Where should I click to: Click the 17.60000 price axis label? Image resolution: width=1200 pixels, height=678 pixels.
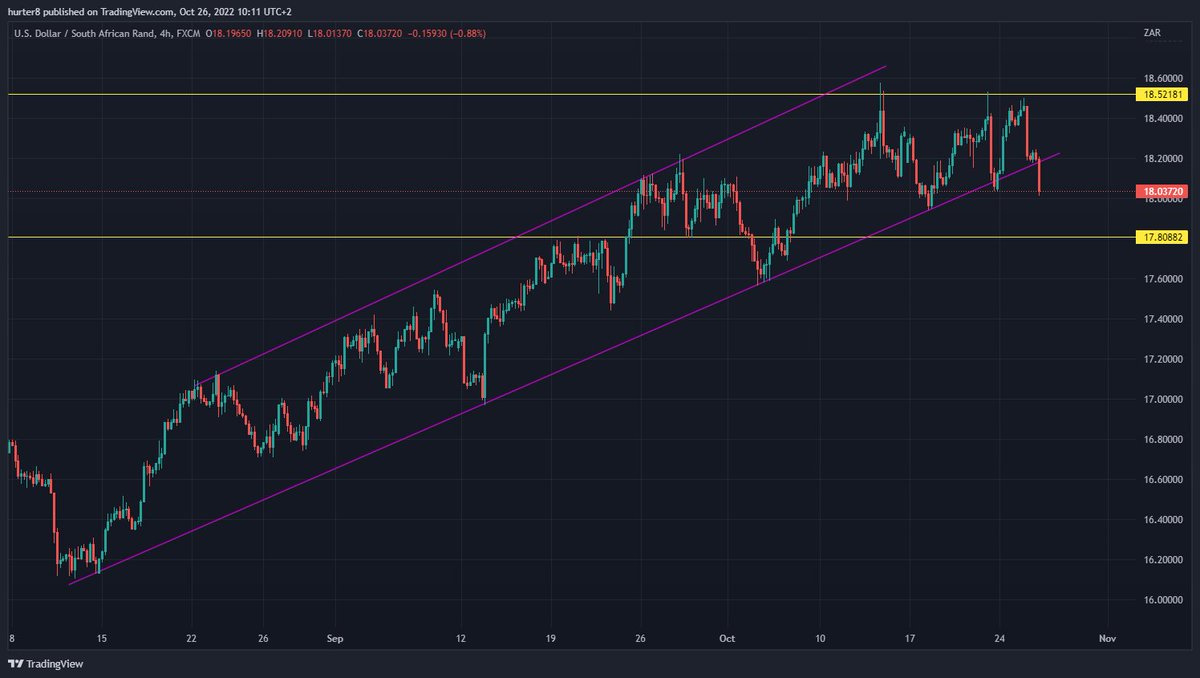click(1163, 279)
